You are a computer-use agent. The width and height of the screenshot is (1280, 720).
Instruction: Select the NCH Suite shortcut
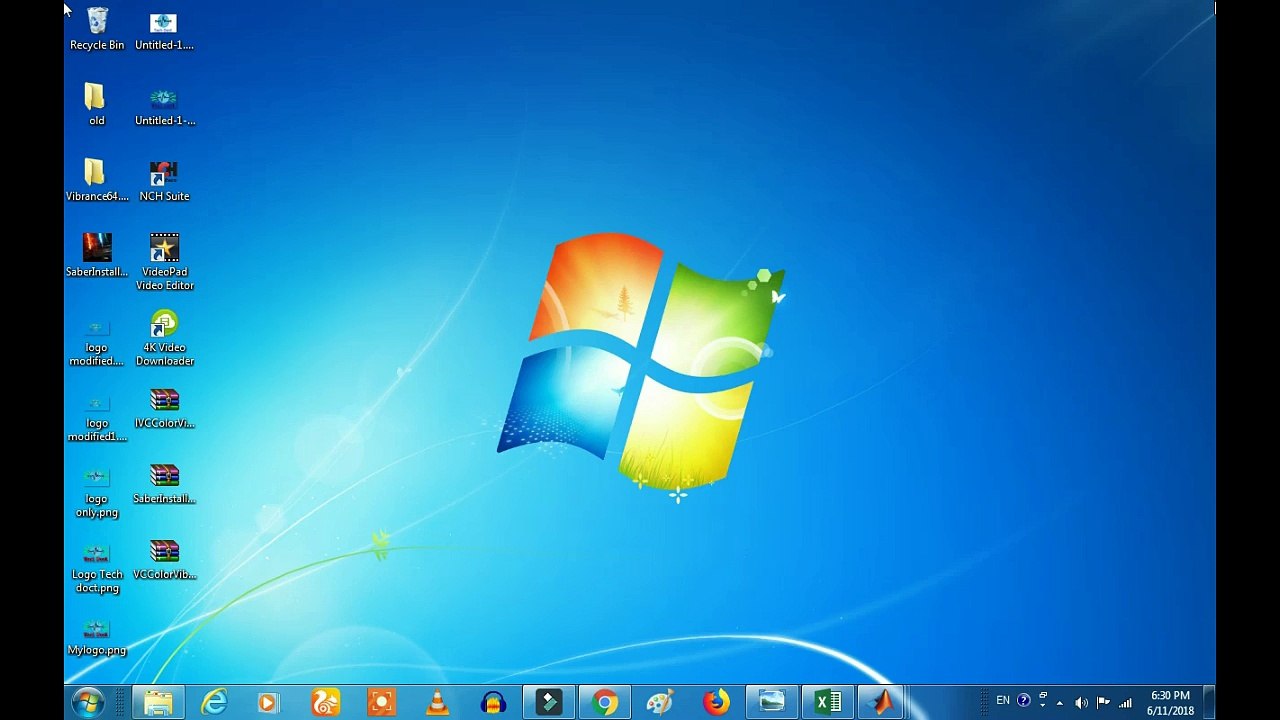point(164,180)
